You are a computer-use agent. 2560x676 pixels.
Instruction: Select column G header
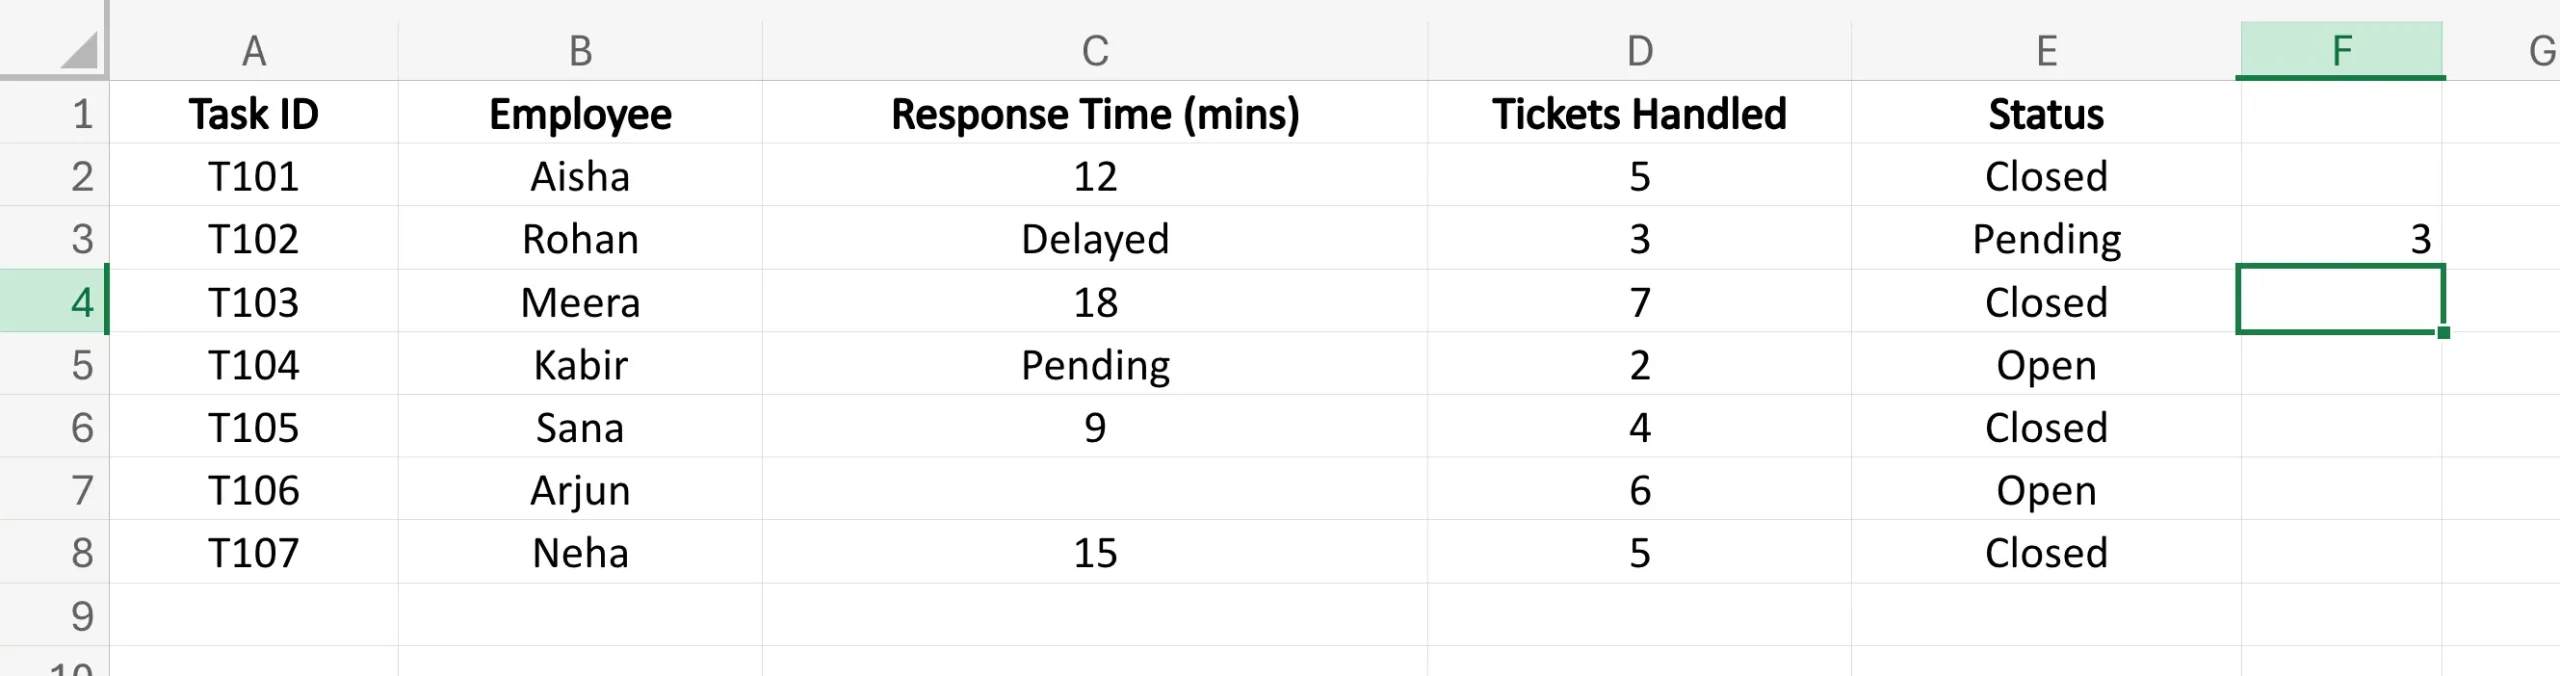(x=2540, y=50)
